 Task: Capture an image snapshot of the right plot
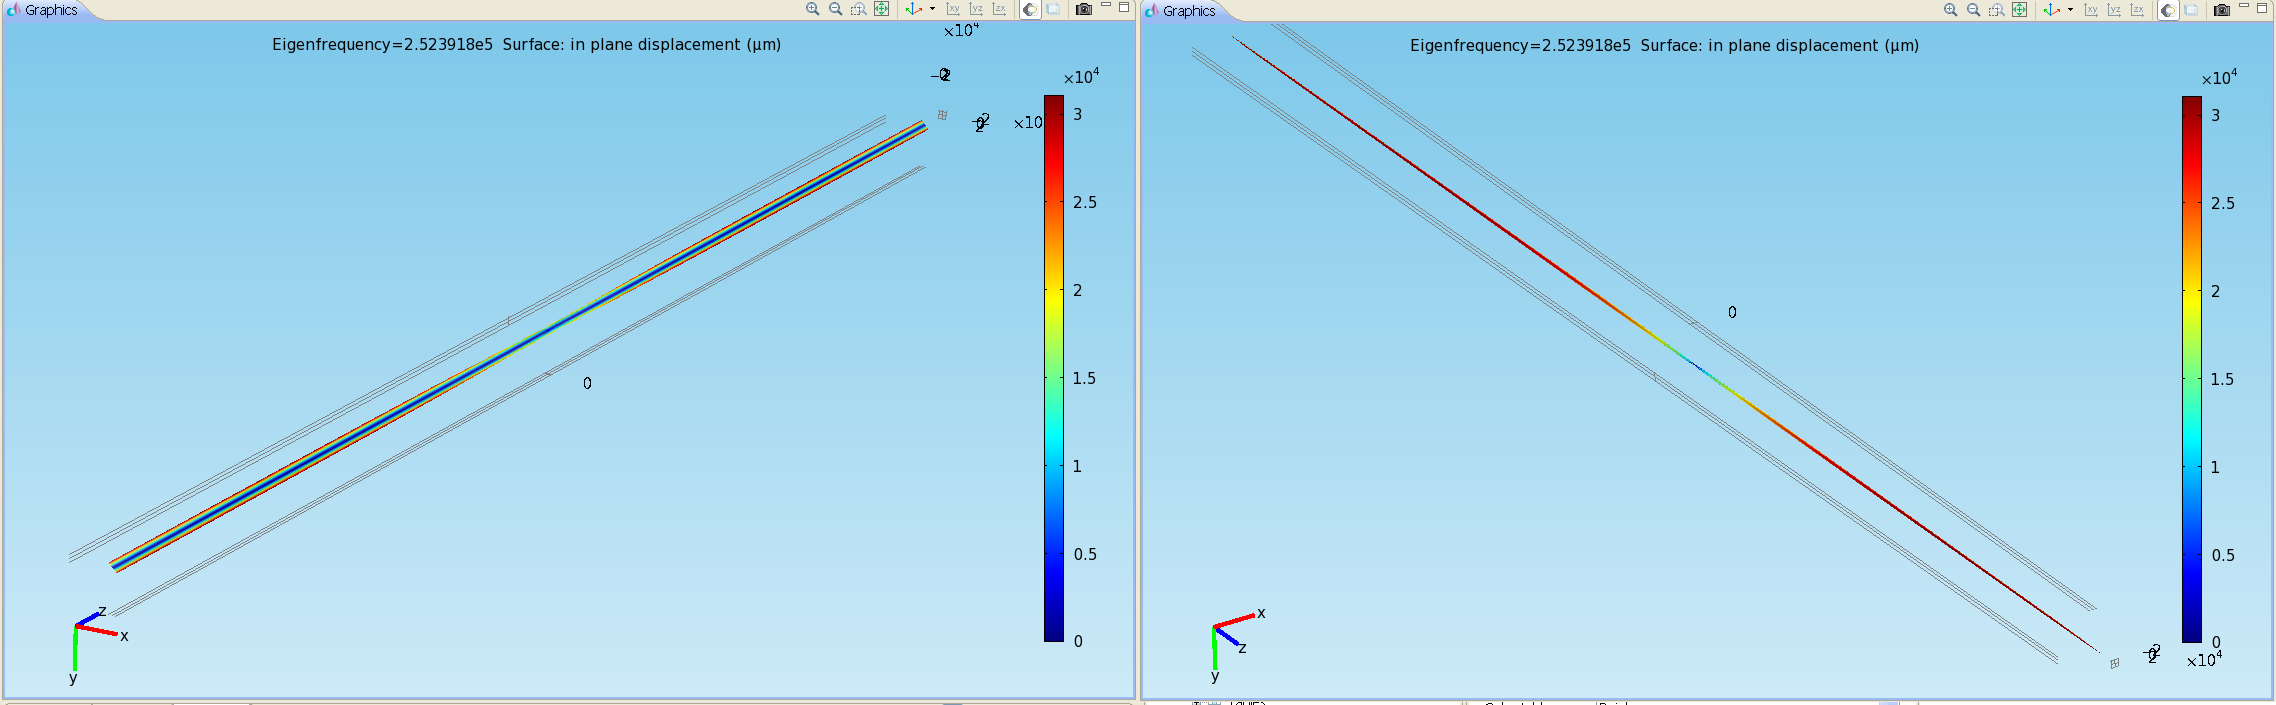point(2221,10)
